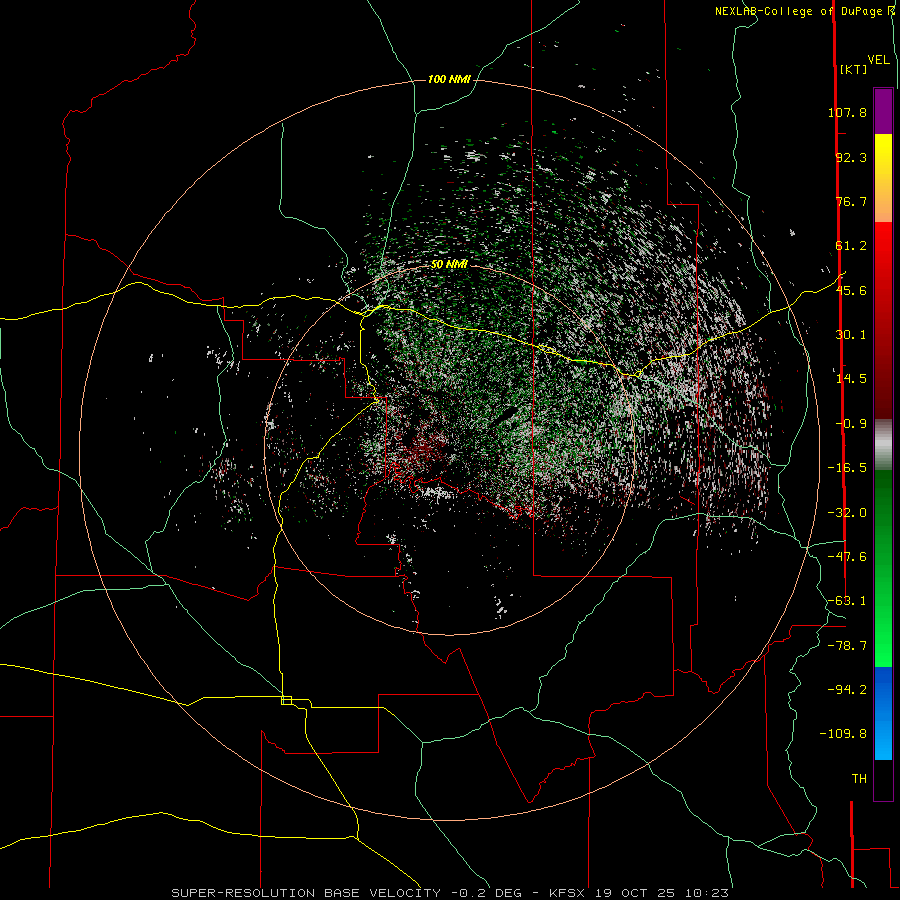Select the 107.8 scale value
This screenshot has width=900, height=900.
tap(847, 112)
